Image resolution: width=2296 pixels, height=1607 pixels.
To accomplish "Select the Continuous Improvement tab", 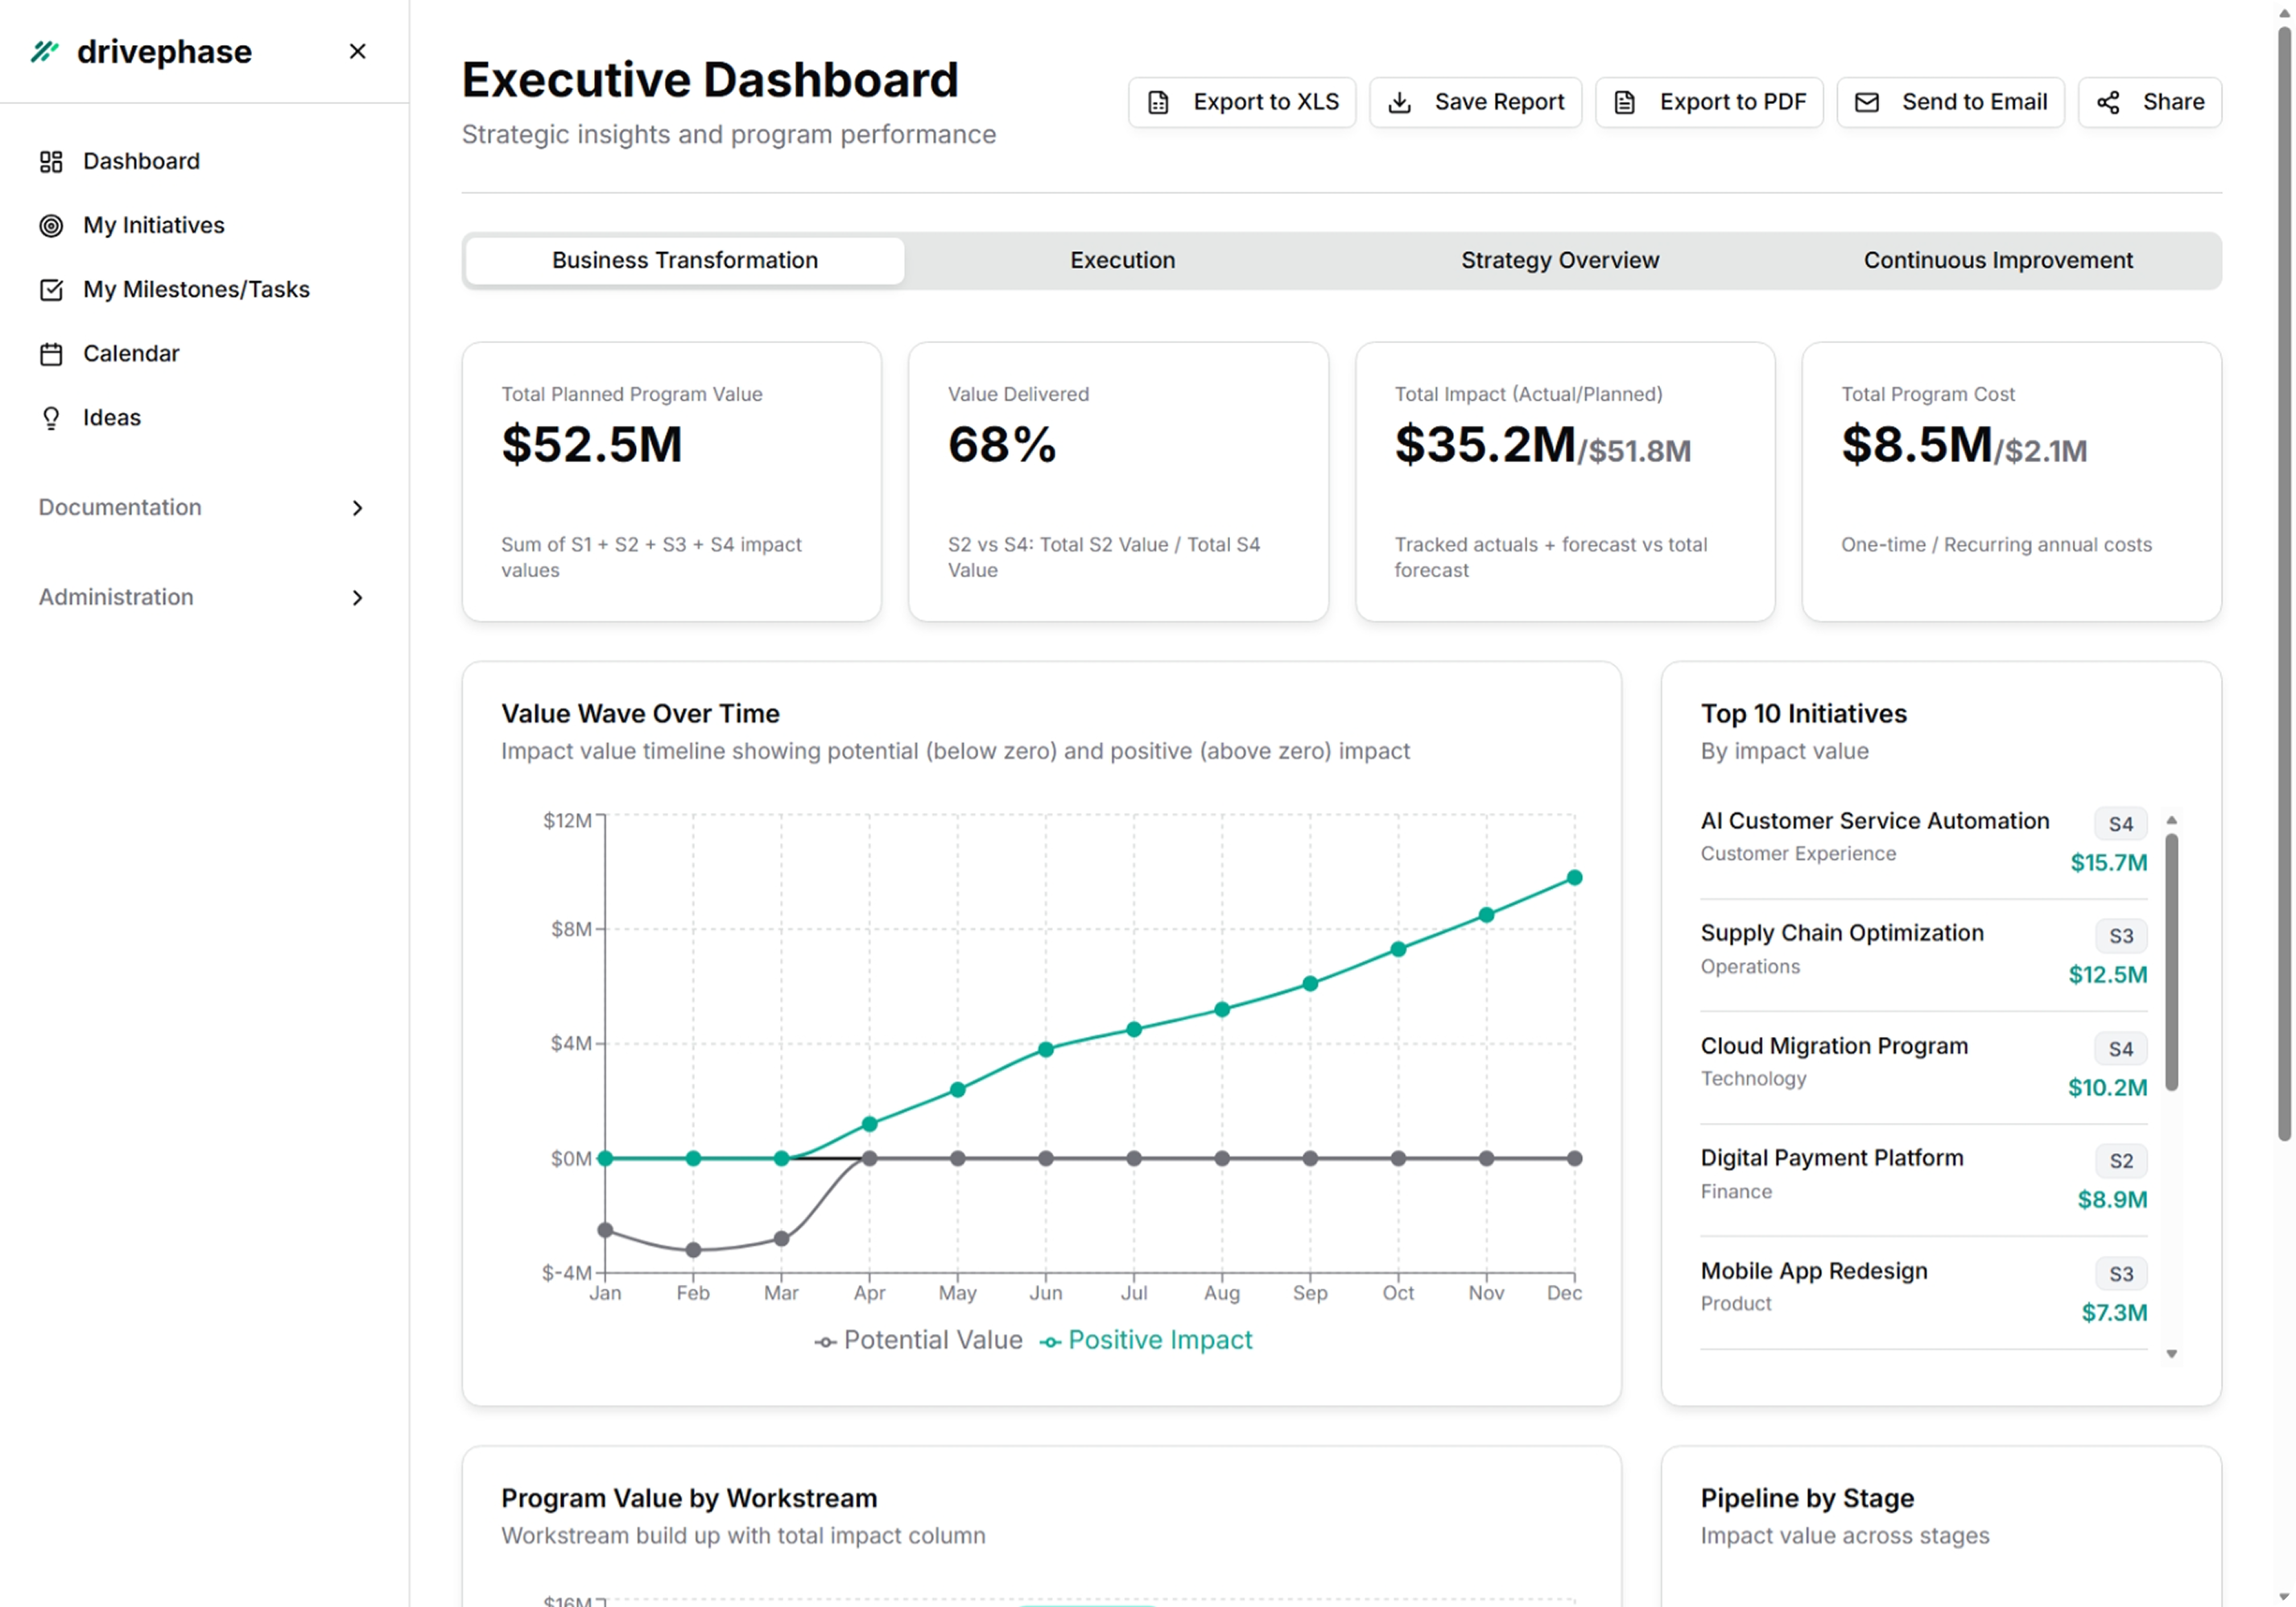I will point(1997,261).
